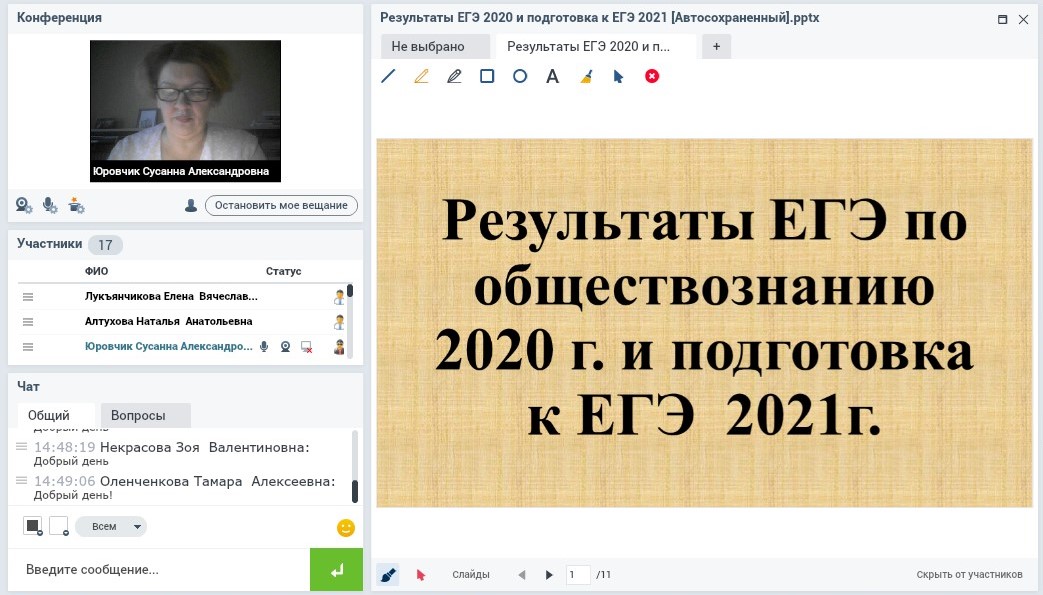
Task: Click the presentation slide title area
Action: point(704,323)
